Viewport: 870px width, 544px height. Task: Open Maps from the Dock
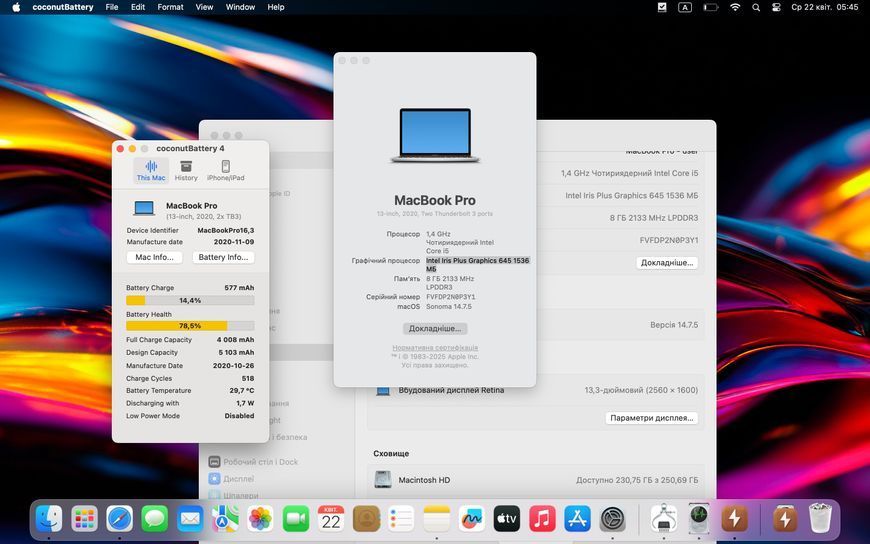225,520
